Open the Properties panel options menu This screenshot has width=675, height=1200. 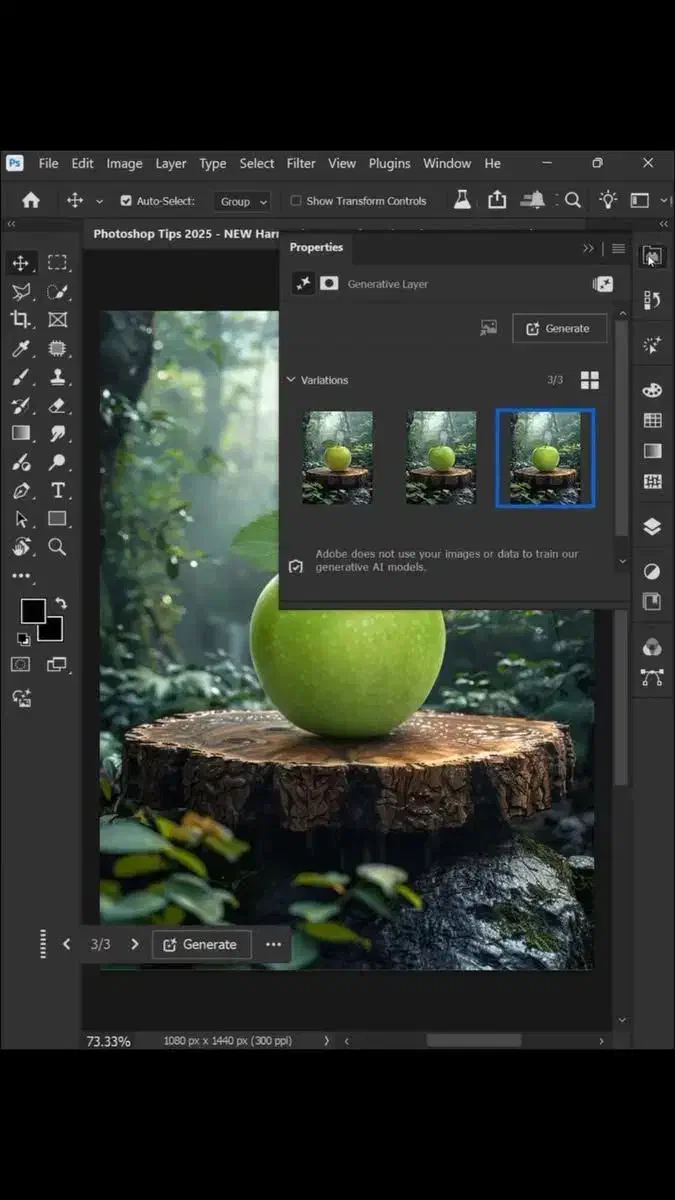[x=618, y=248]
